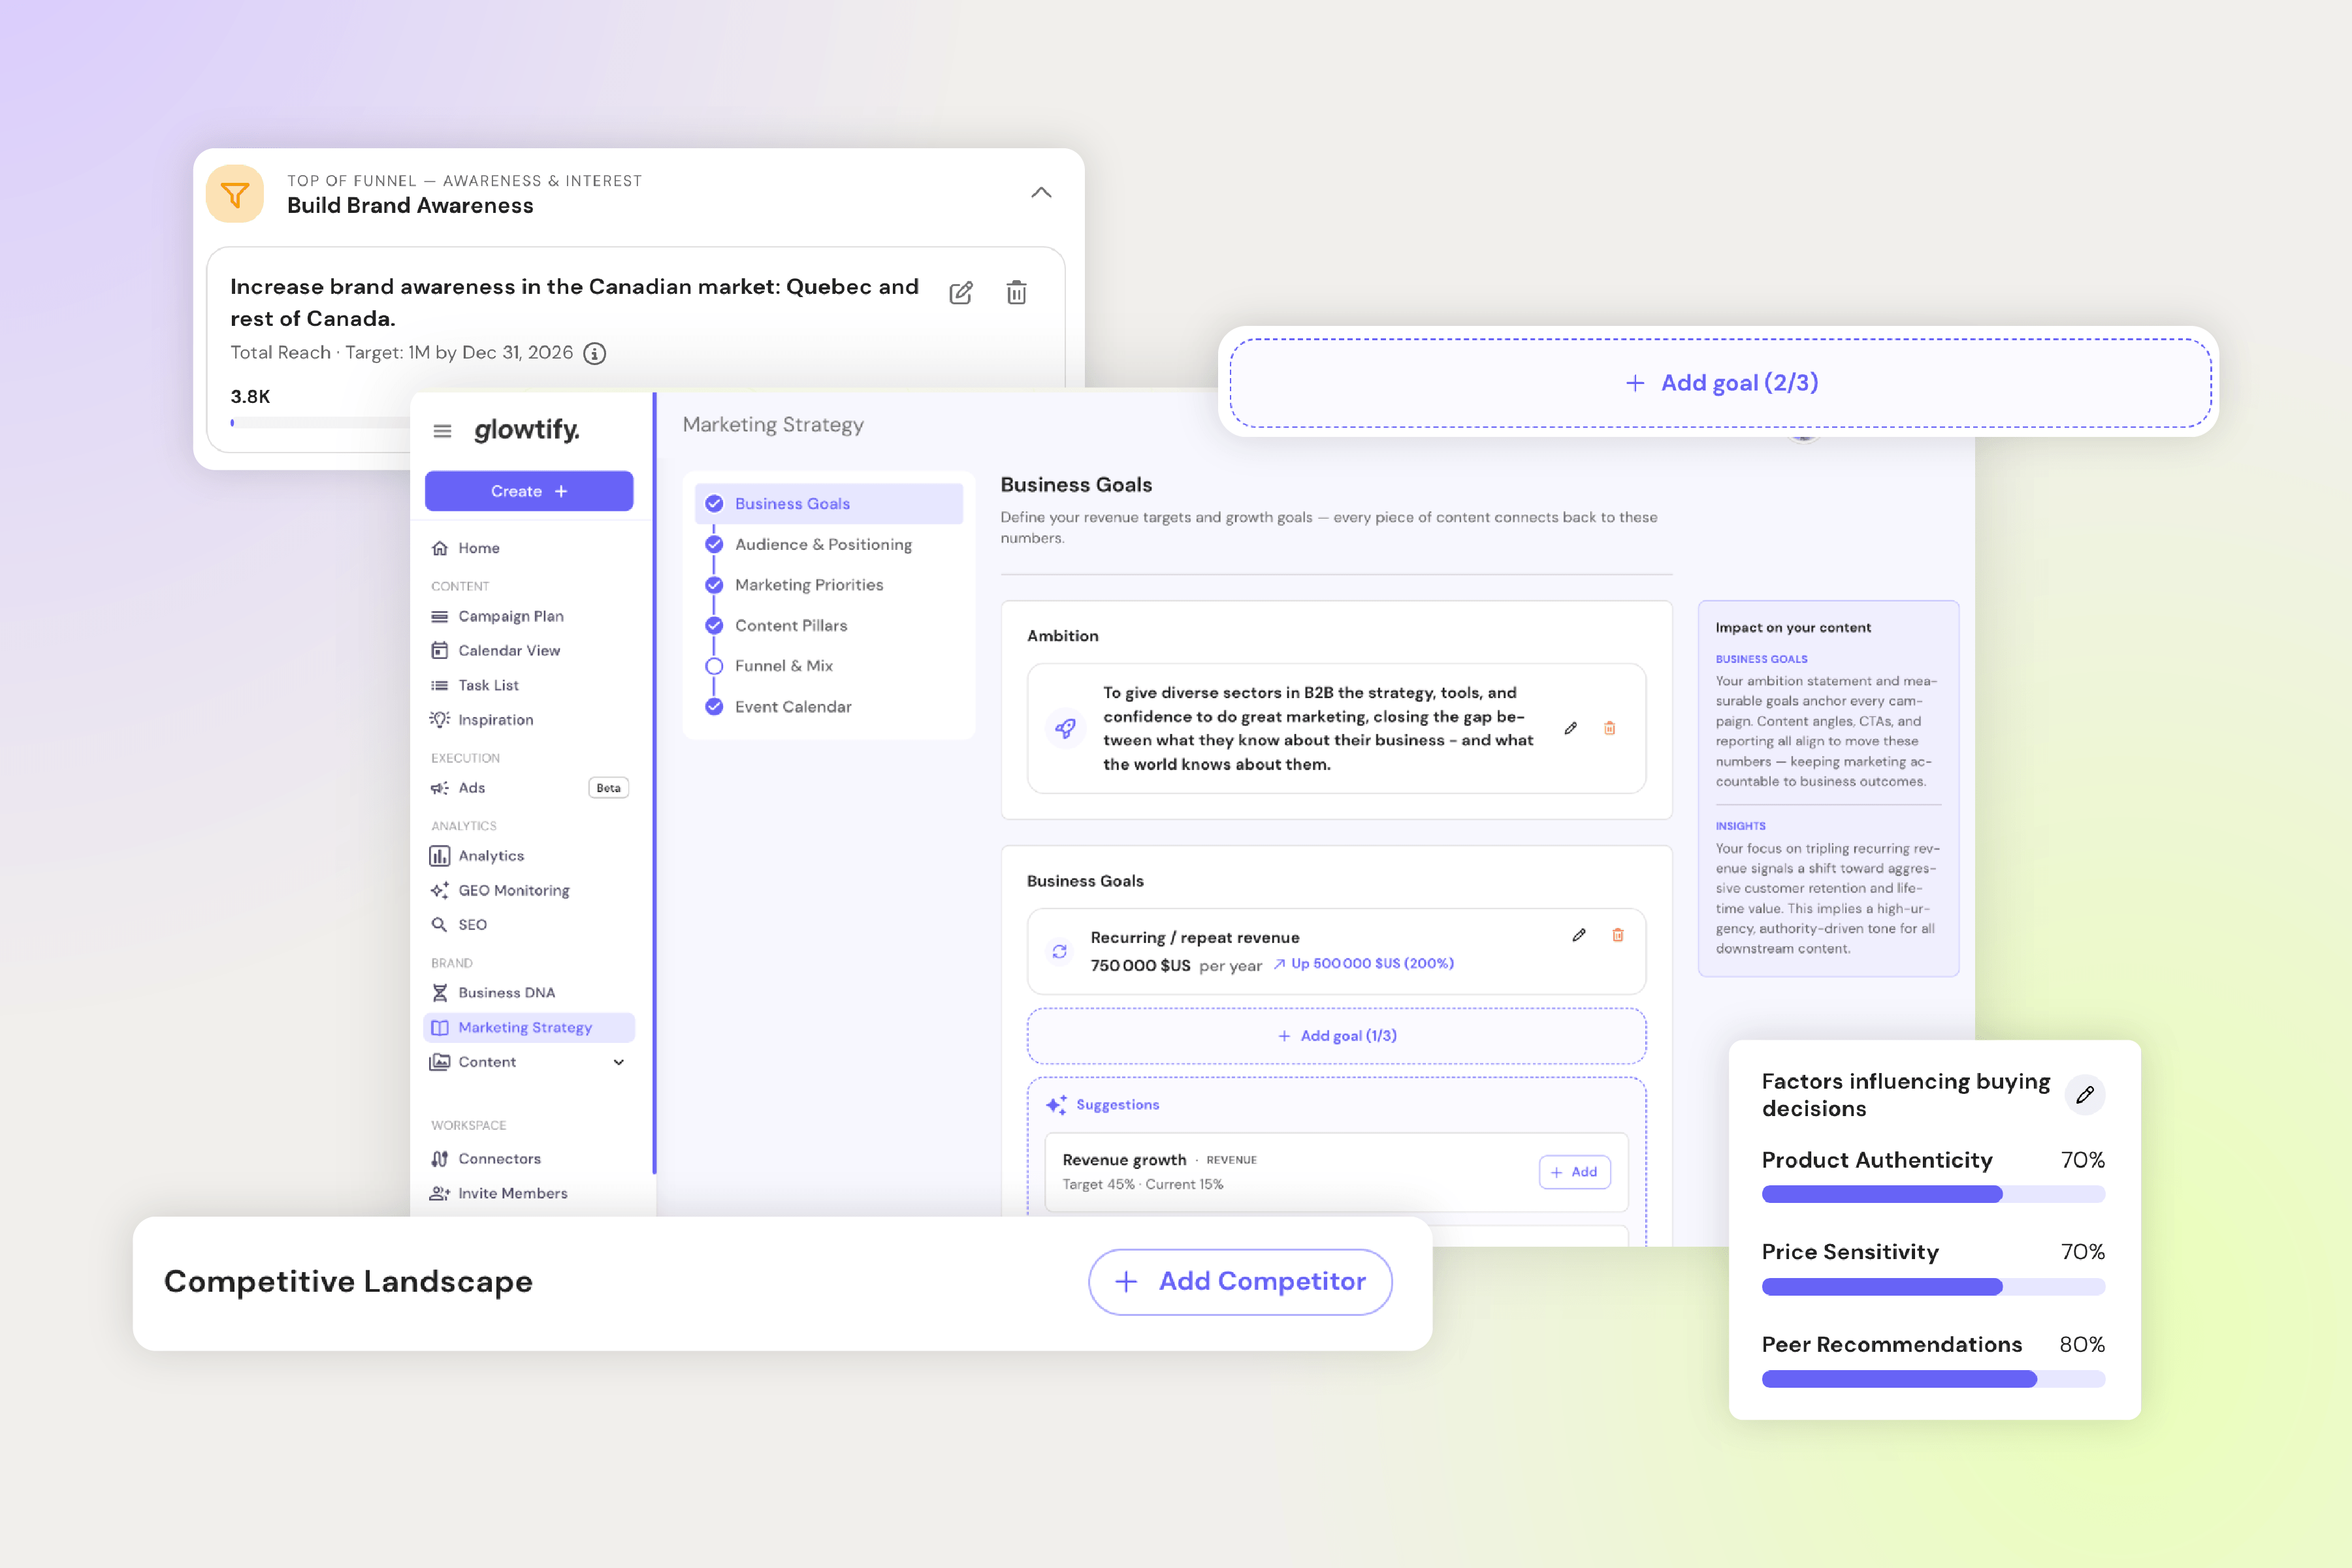Click the Beta badge next to Ads

point(608,788)
